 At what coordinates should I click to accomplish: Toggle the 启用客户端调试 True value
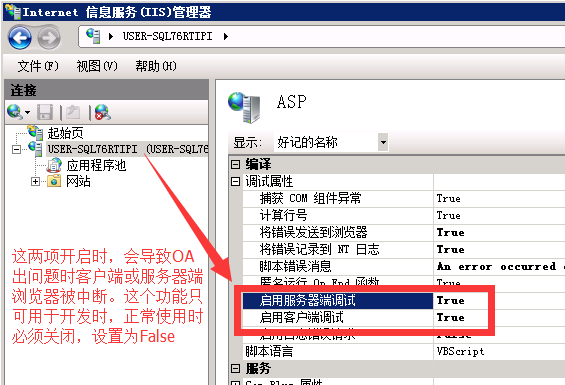click(450, 317)
